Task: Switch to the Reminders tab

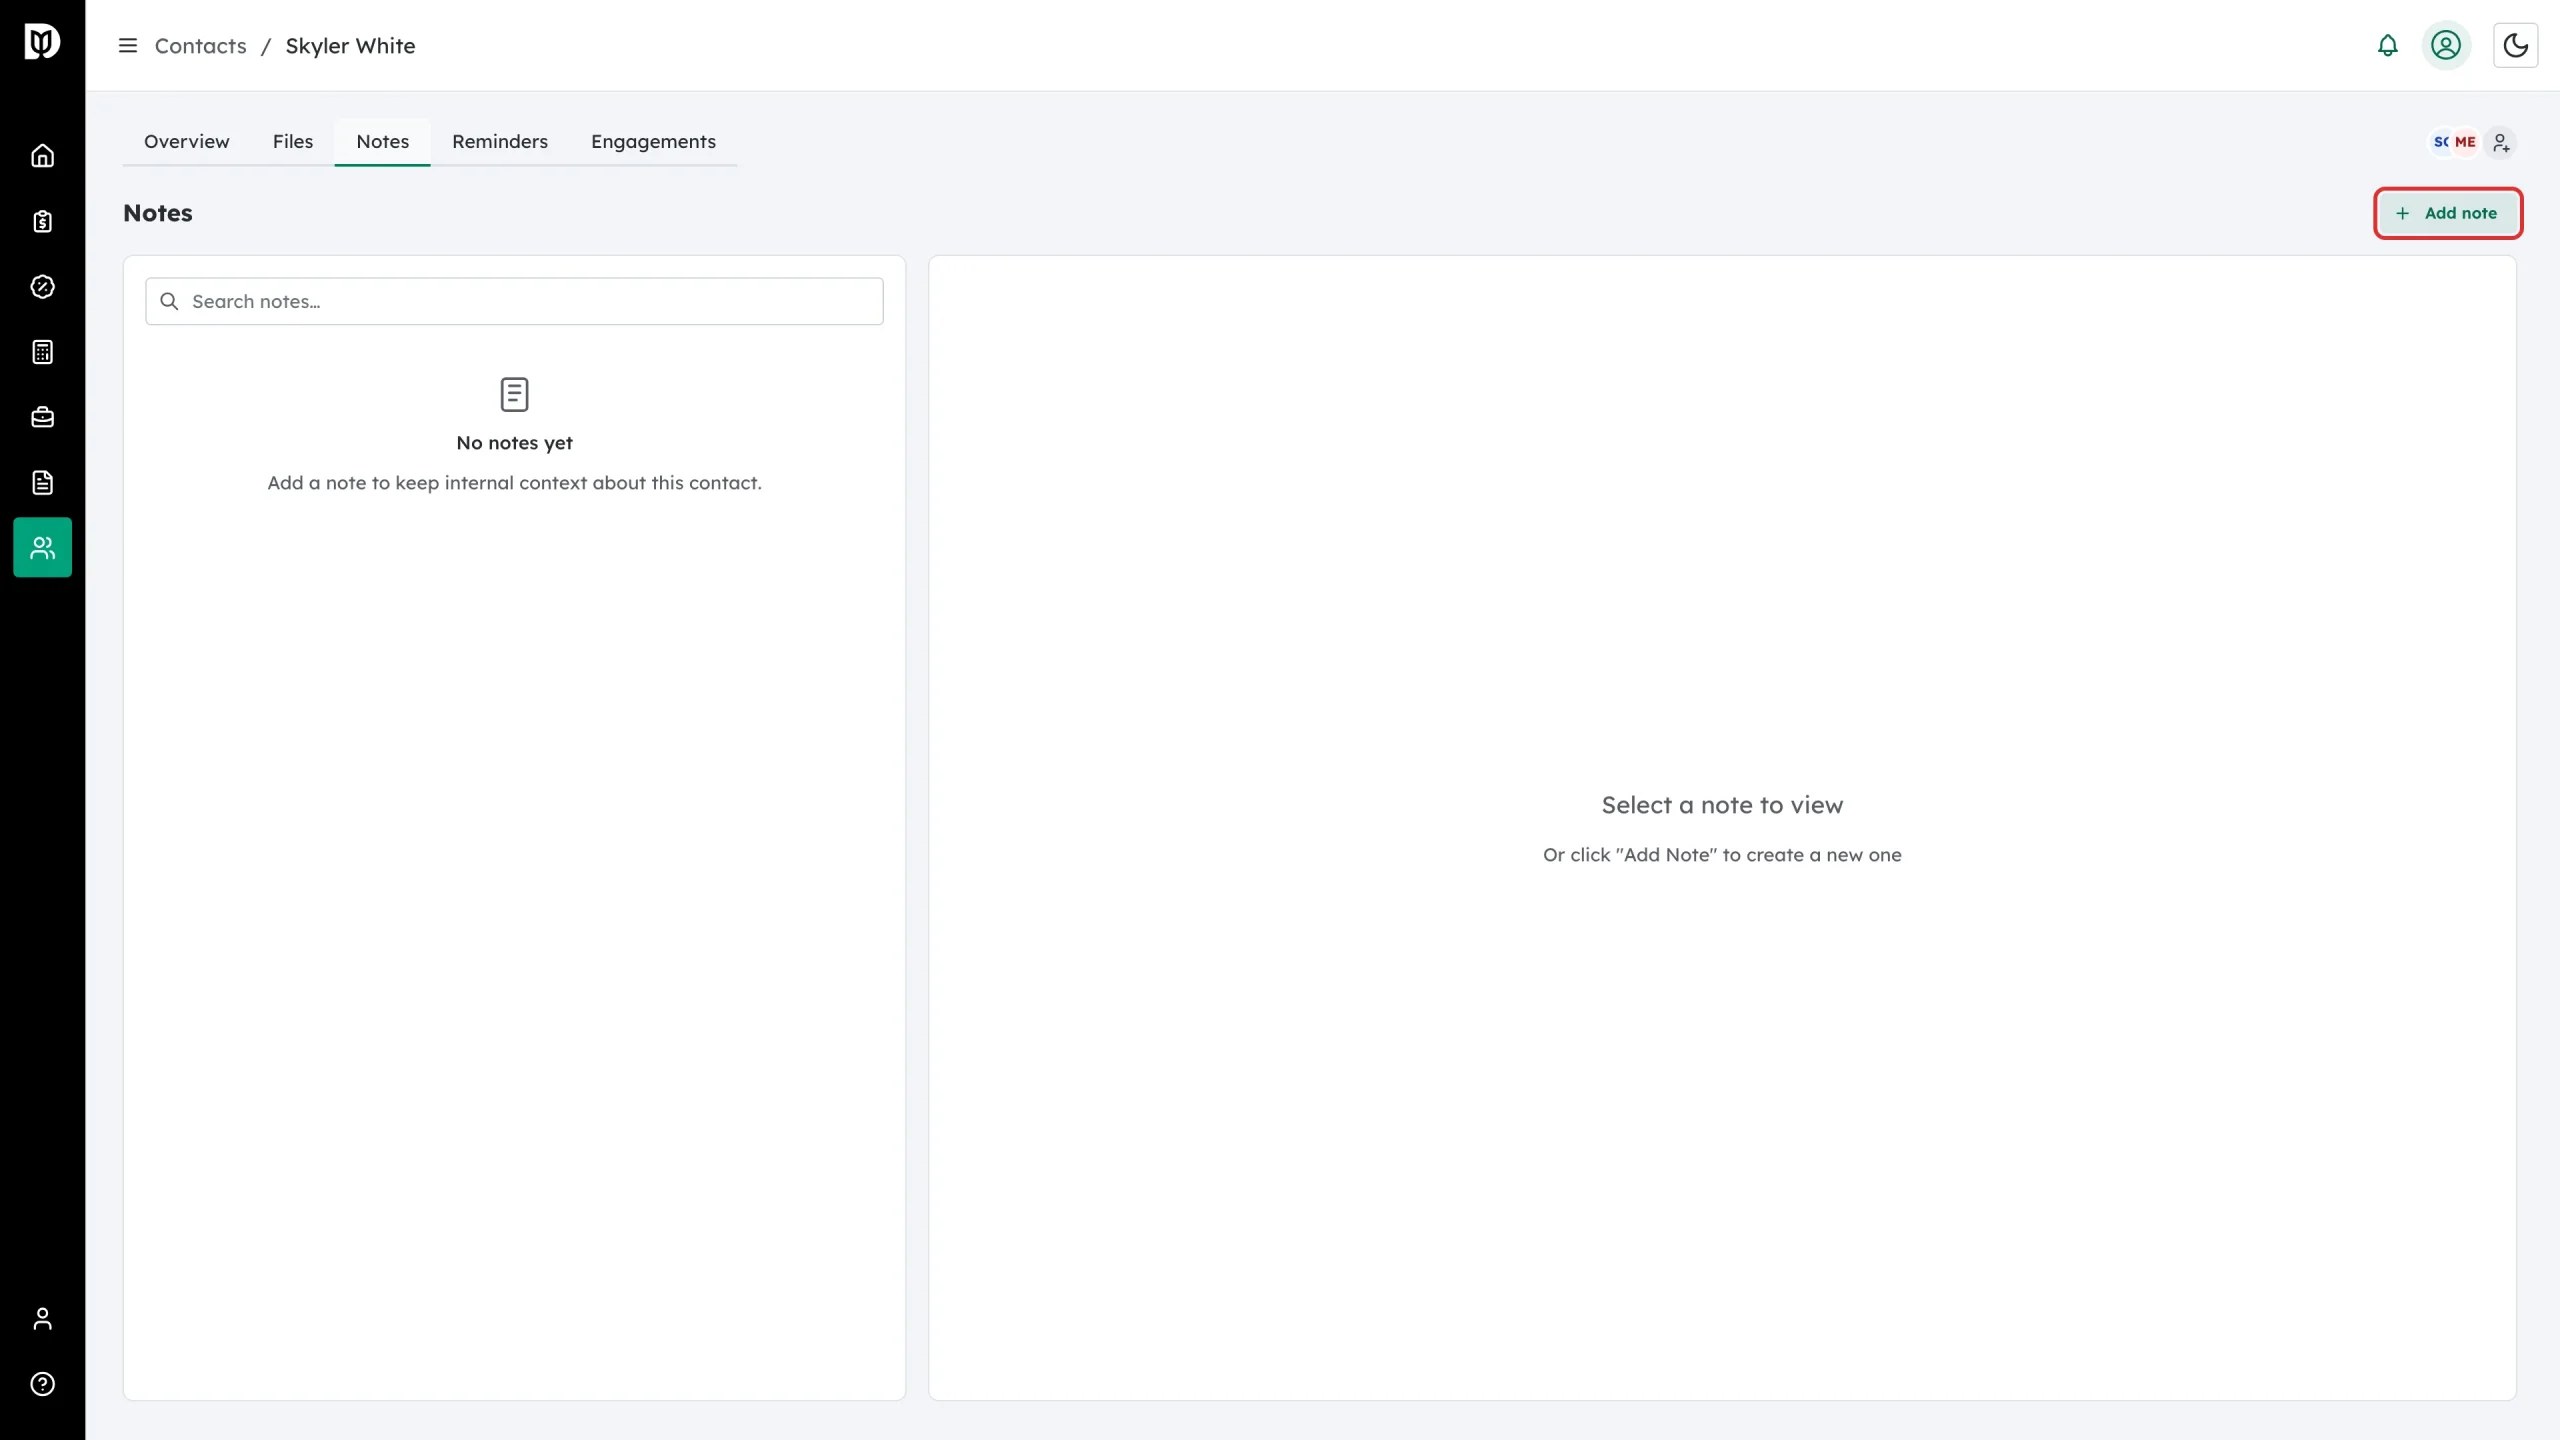Action: tap(500, 142)
